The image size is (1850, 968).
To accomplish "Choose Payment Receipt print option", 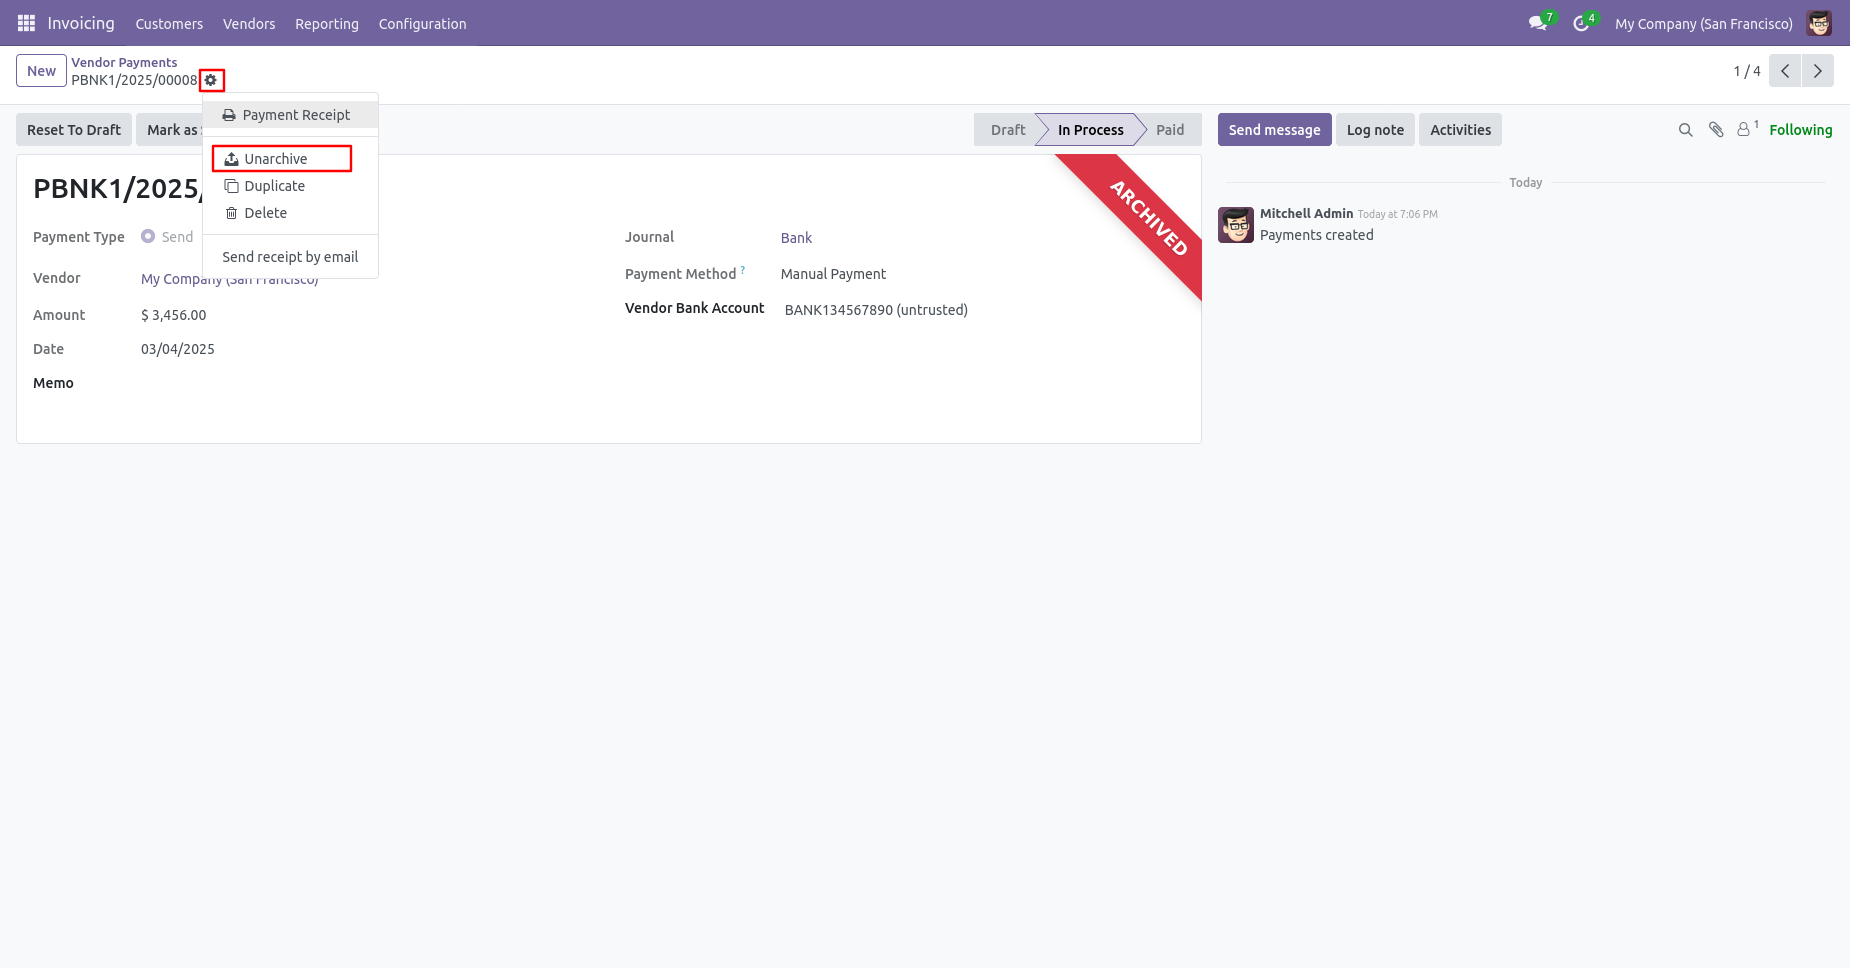I will tap(290, 115).
